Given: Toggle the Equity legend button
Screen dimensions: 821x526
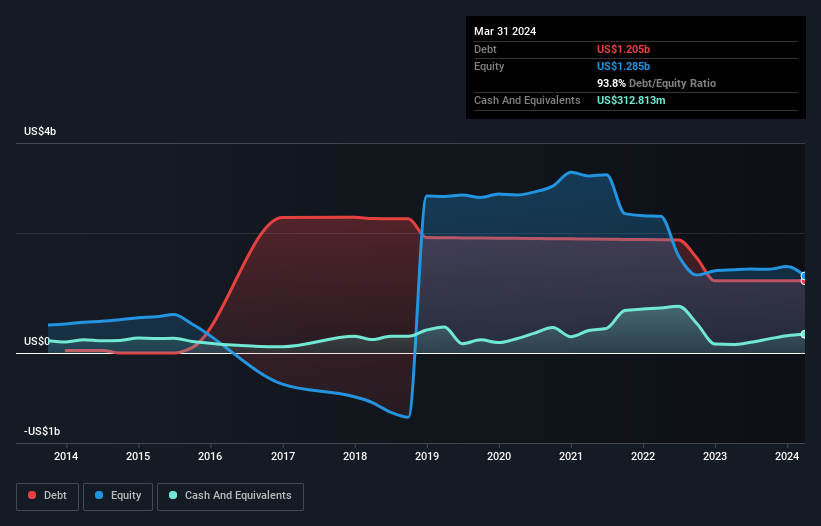Looking at the screenshot, I should point(118,496).
